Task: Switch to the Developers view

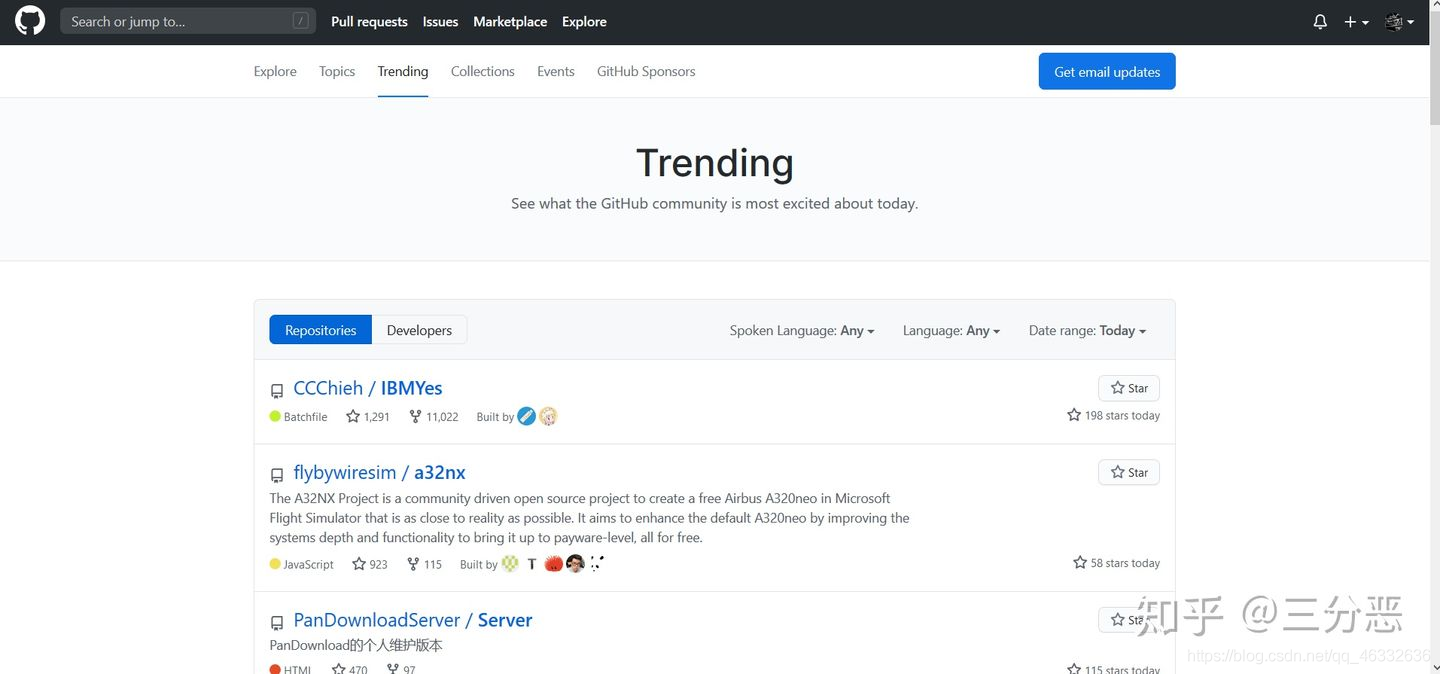Action: 419,330
